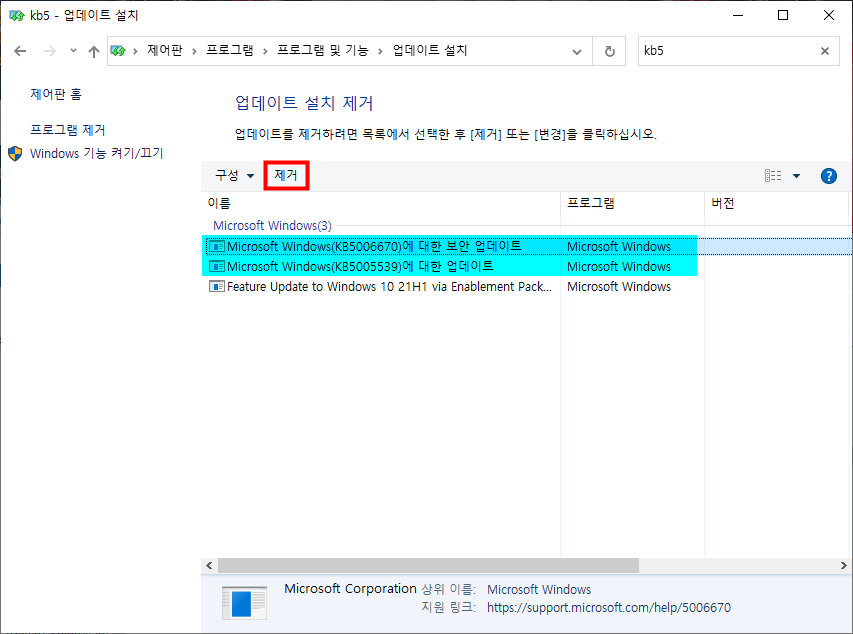Open 프로그램 제거 link
Screen dimensions: 853x634
point(67,130)
